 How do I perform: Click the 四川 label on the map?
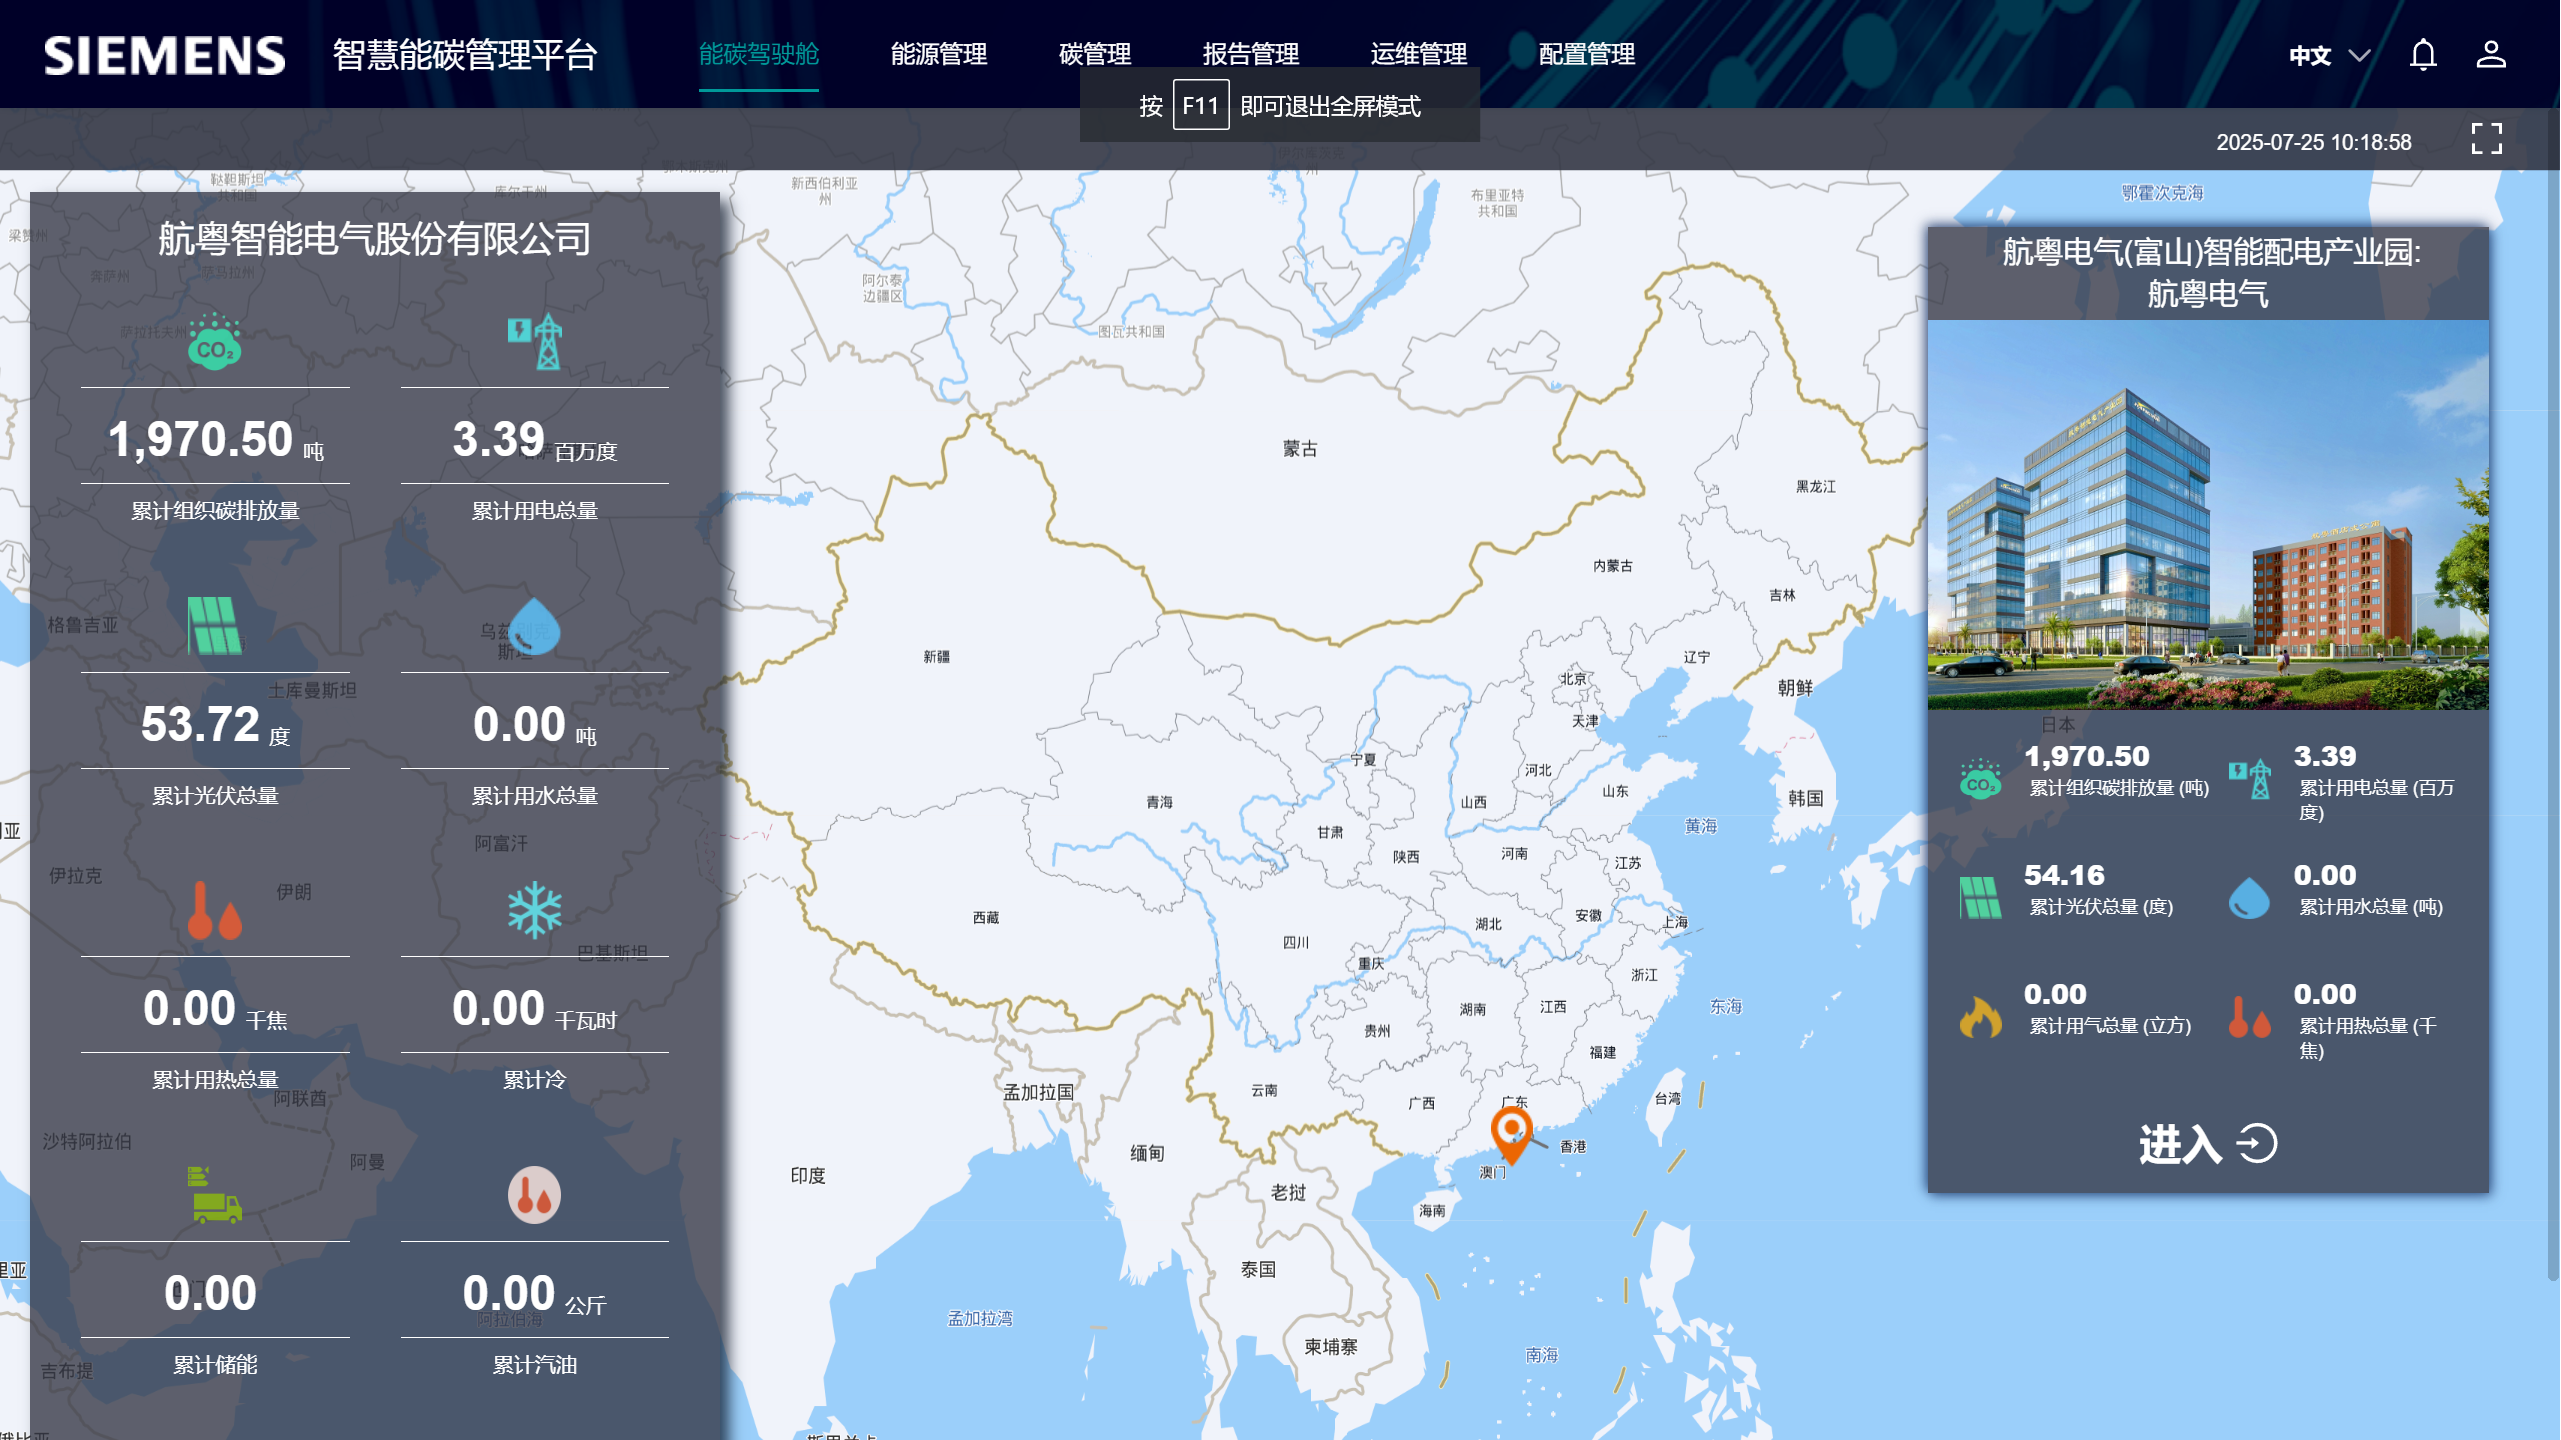pyautogui.click(x=1296, y=943)
